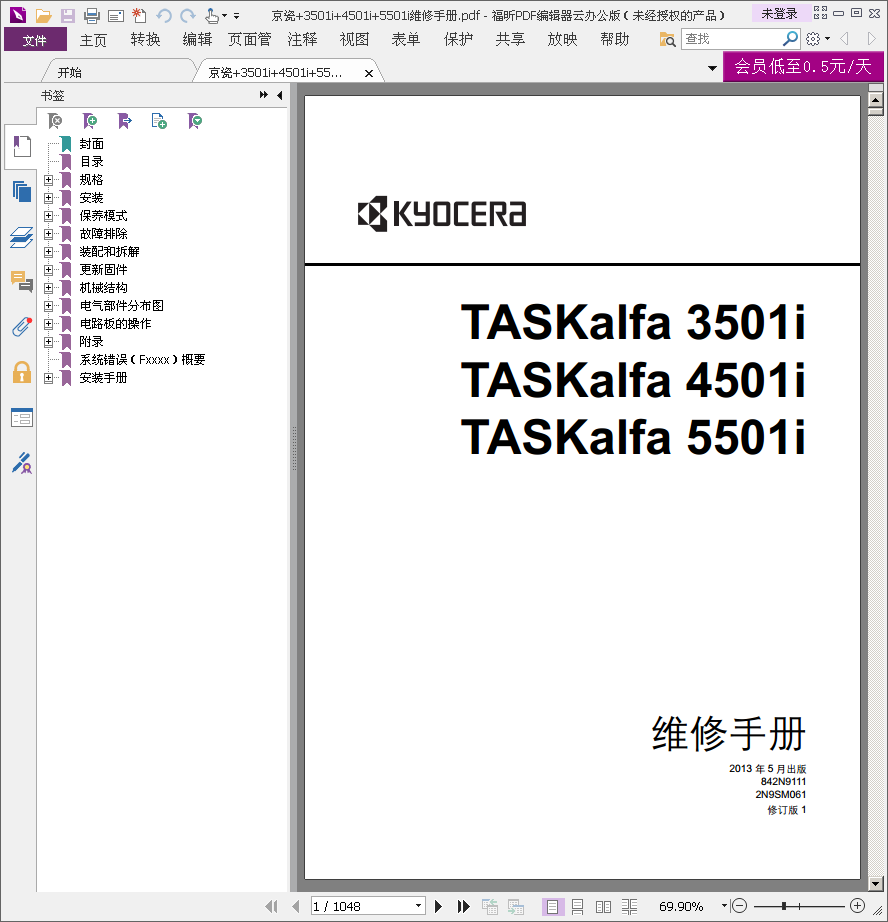The image size is (888, 922).
Task: Click the Save disk icon
Action: point(68,15)
